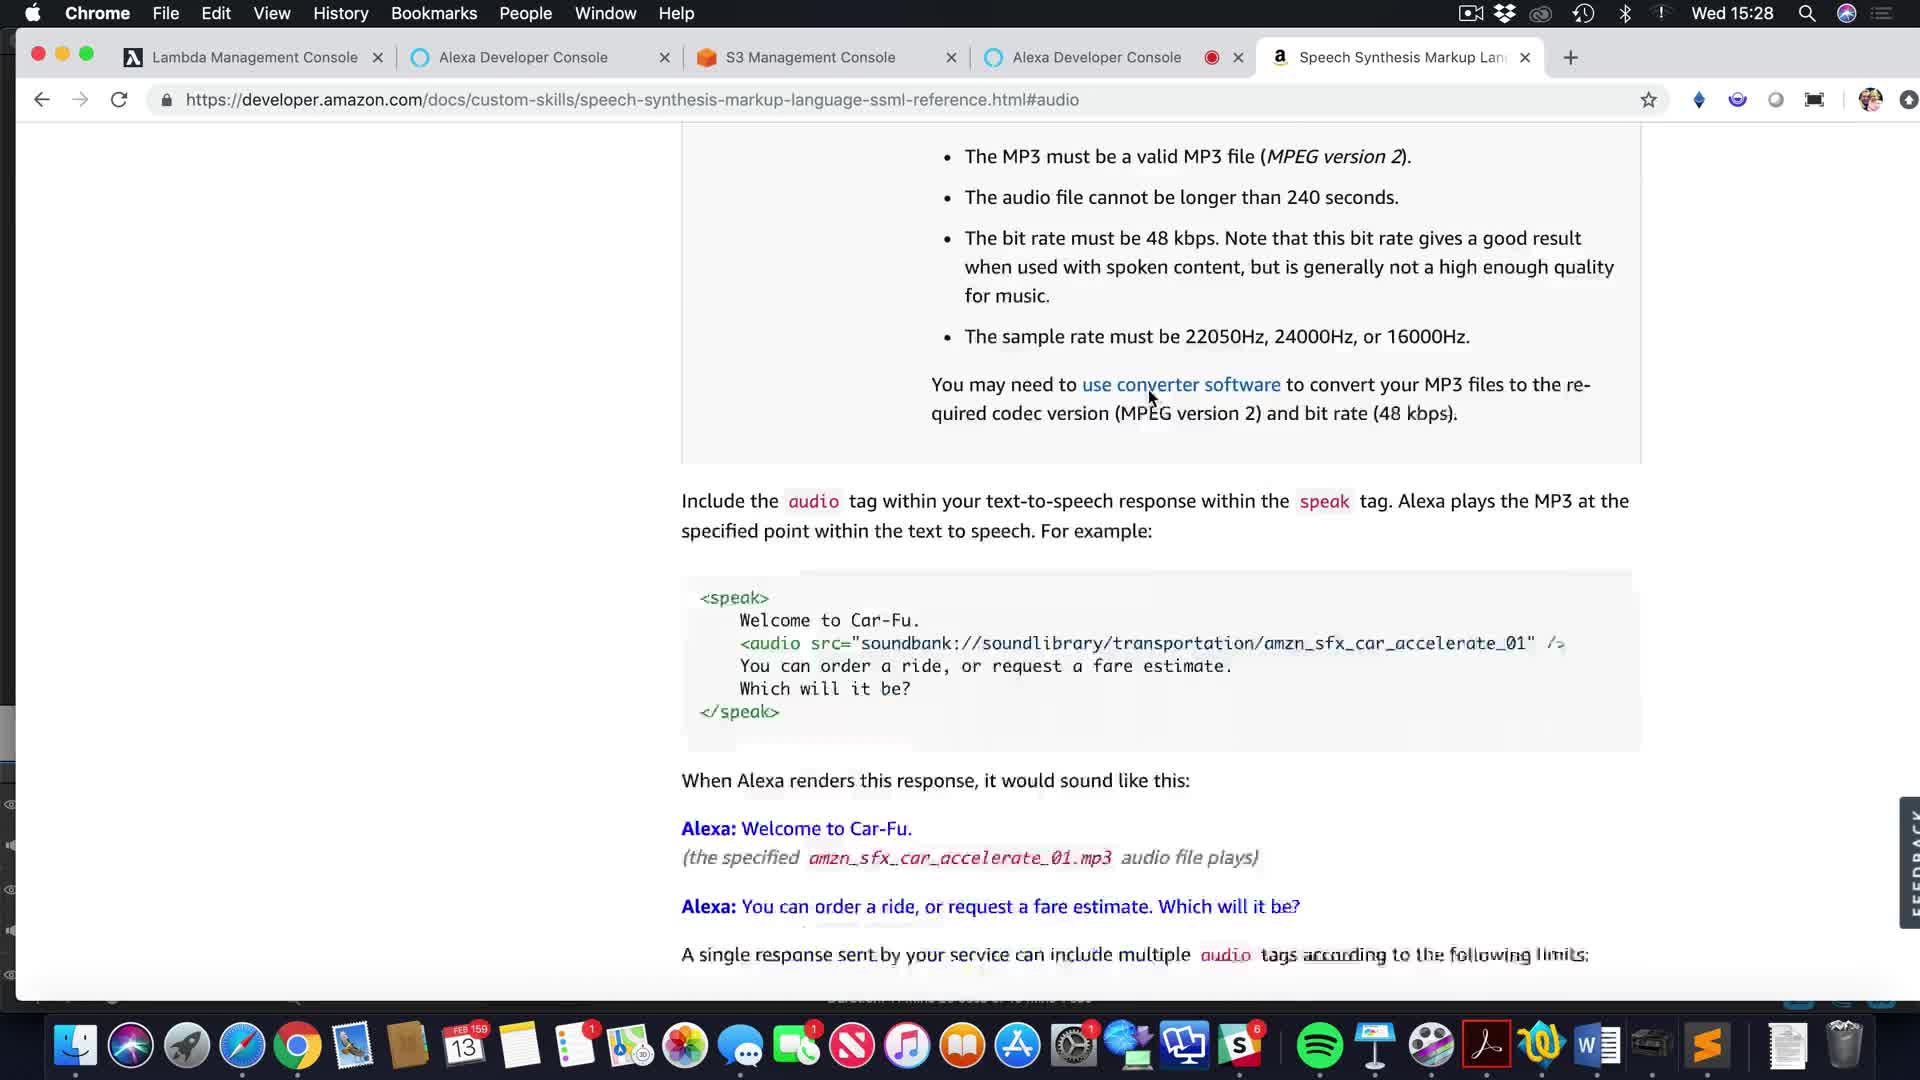Bookmark this page with the star icon

(x=1648, y=99)
